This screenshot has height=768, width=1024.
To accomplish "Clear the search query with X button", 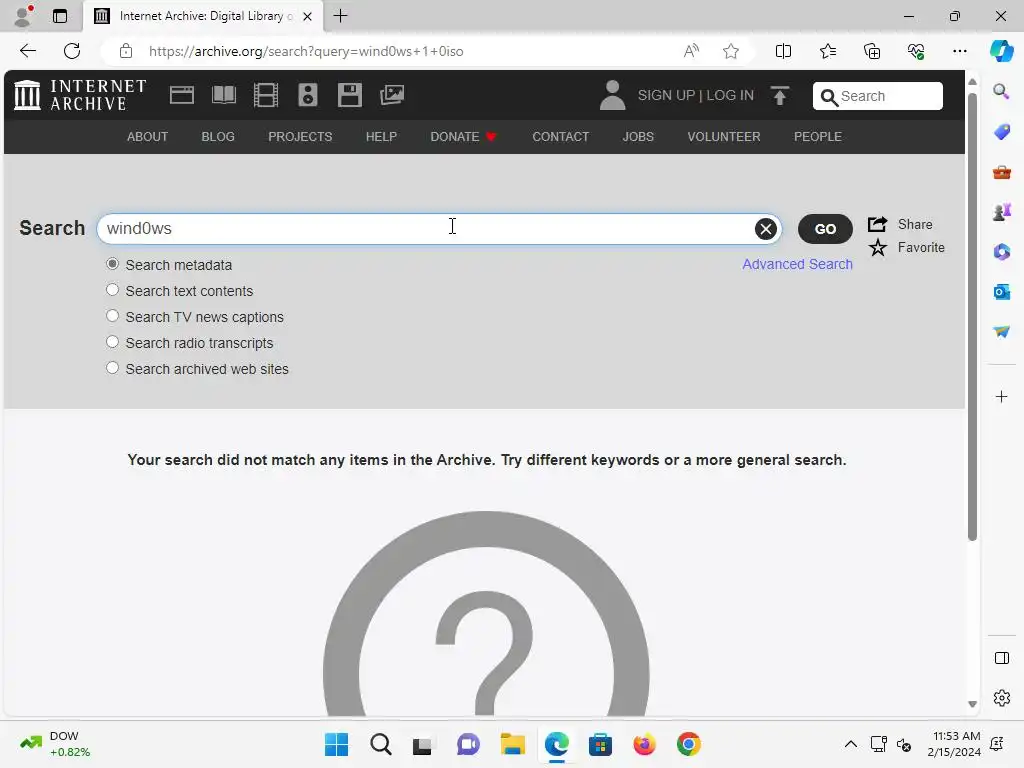I will (765, 229).
